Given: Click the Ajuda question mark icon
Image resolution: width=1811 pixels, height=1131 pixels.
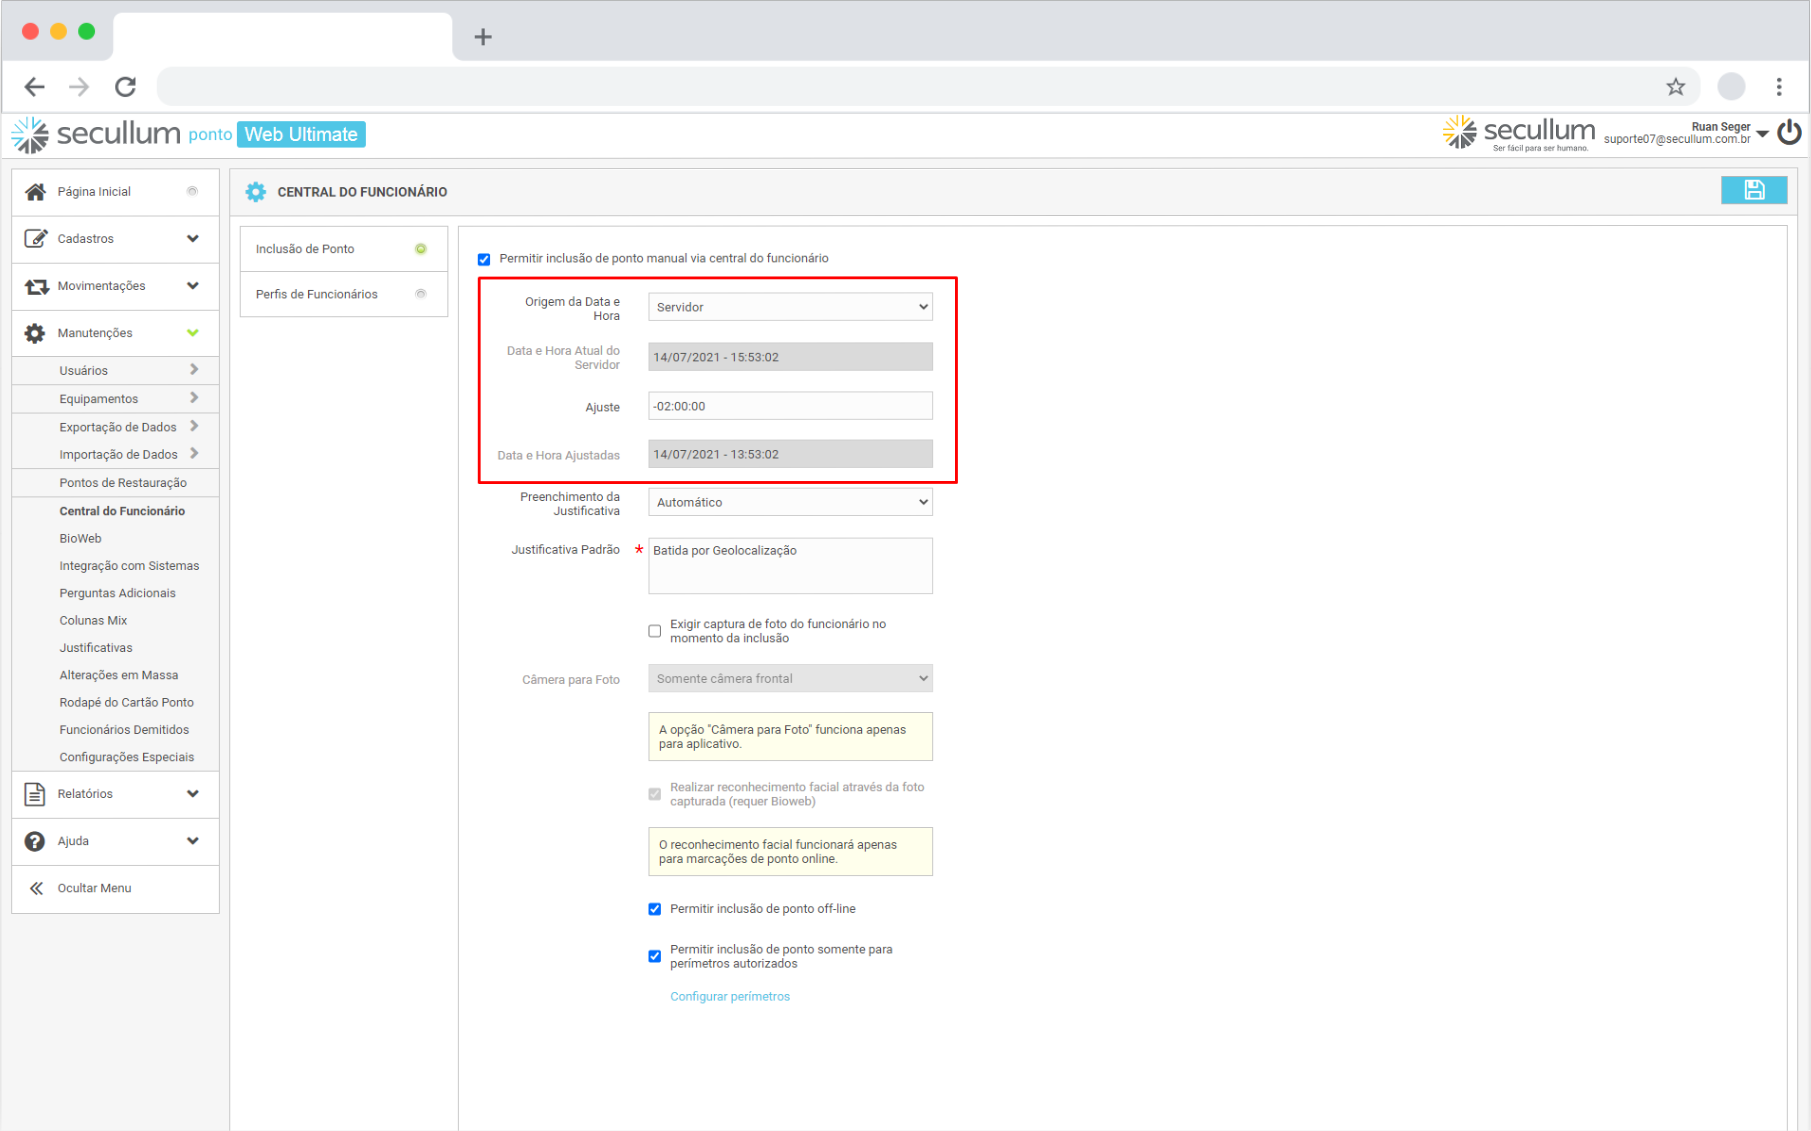Looking at the screenshot, I should tap(35, 841).
